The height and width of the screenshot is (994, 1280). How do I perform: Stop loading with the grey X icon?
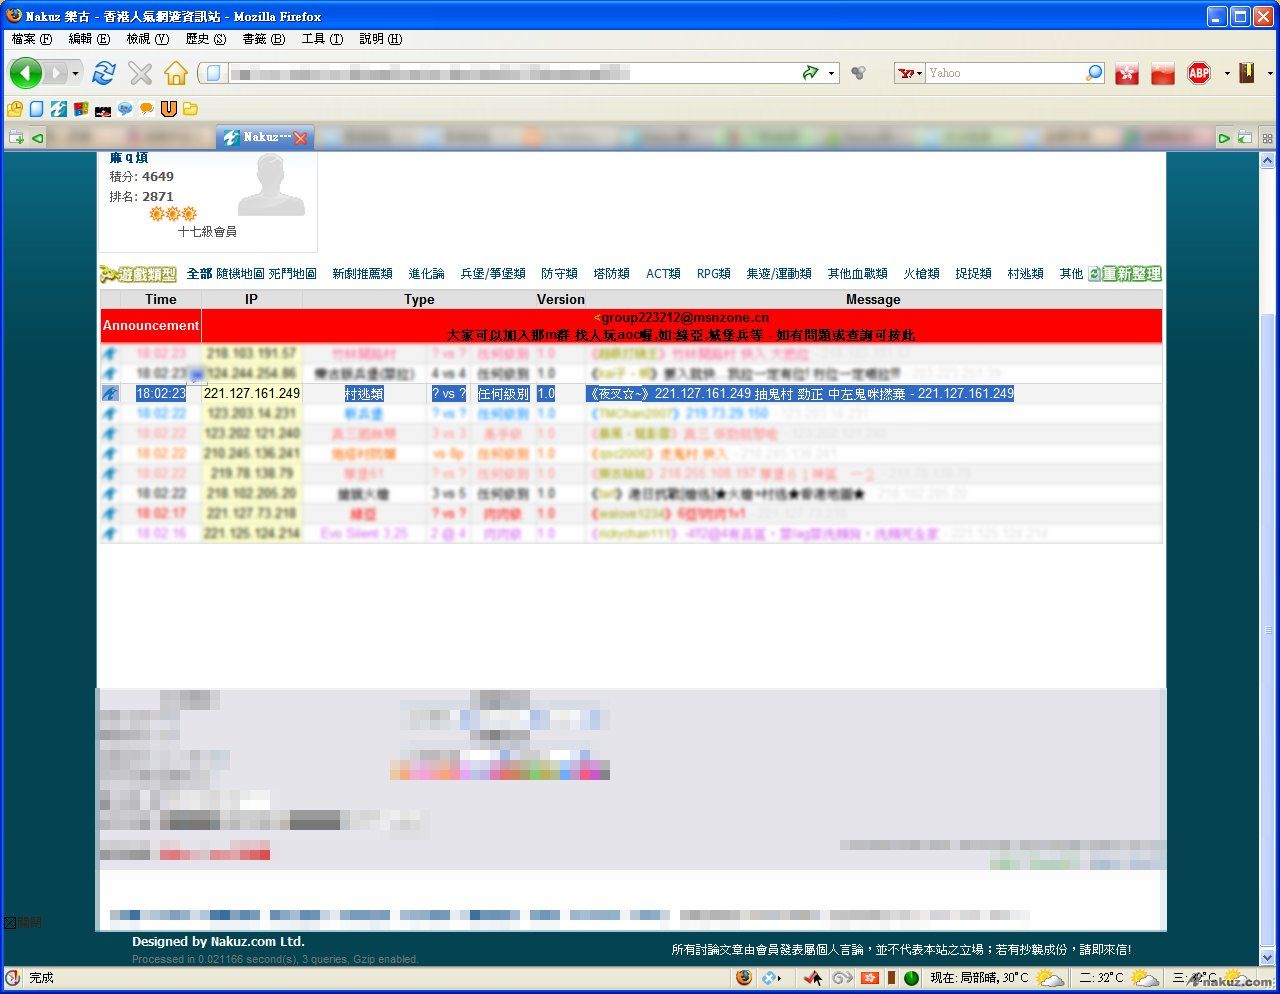pos(140,73)
